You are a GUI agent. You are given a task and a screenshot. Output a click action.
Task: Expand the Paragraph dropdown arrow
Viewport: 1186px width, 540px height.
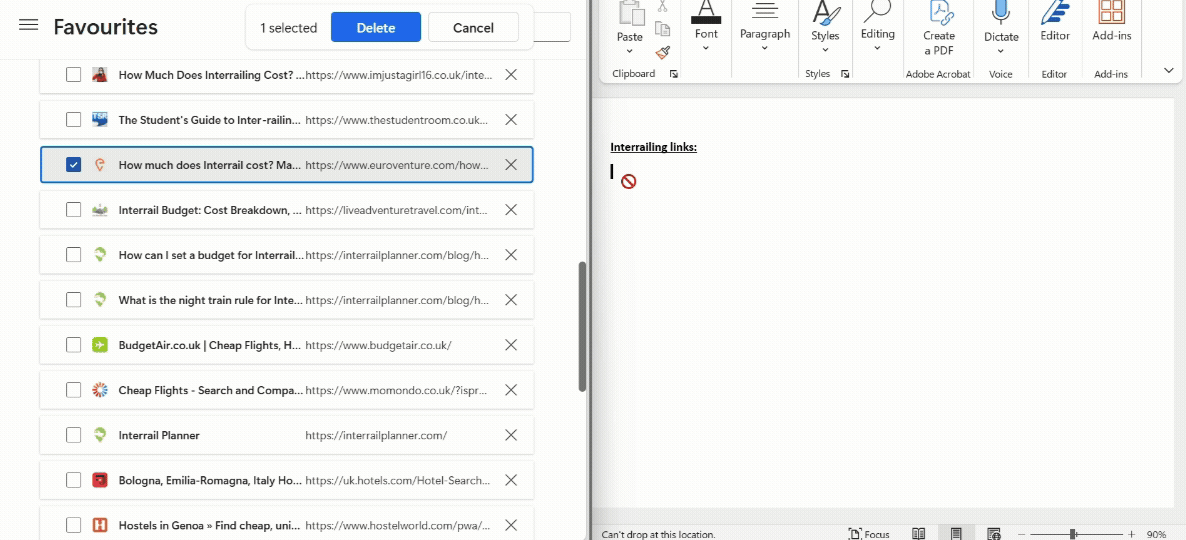pyautogui.click(x=765, y=48)
